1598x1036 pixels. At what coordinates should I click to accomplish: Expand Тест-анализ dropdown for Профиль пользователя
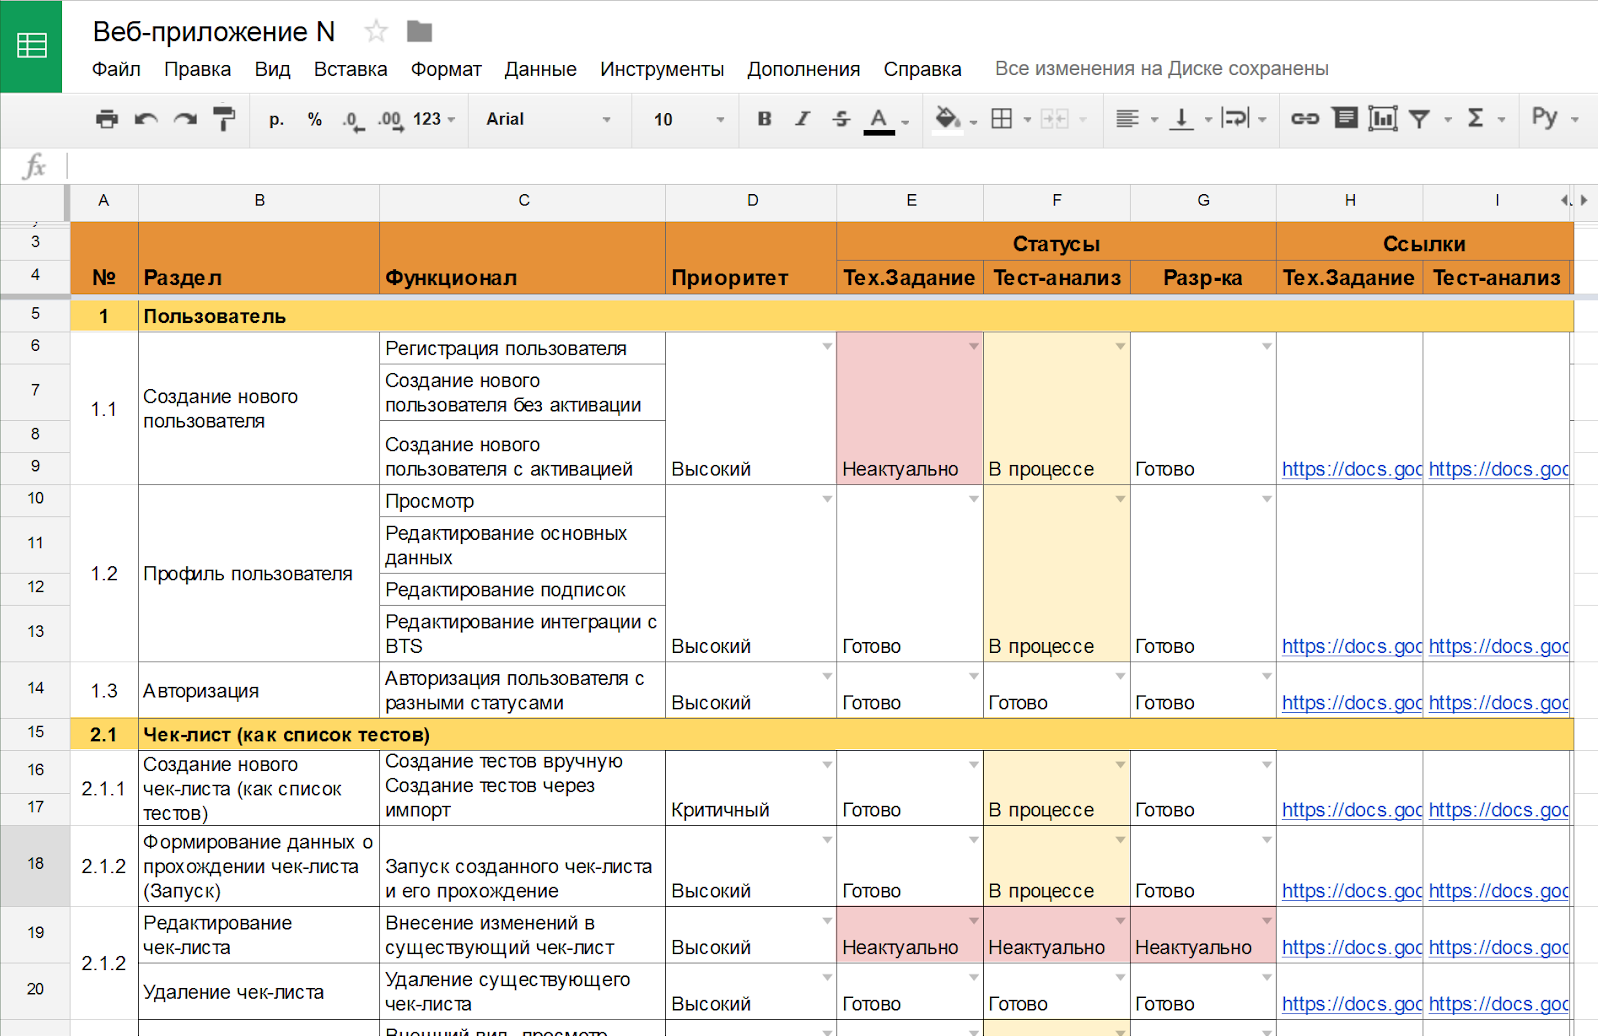[x=1120, y=499]
